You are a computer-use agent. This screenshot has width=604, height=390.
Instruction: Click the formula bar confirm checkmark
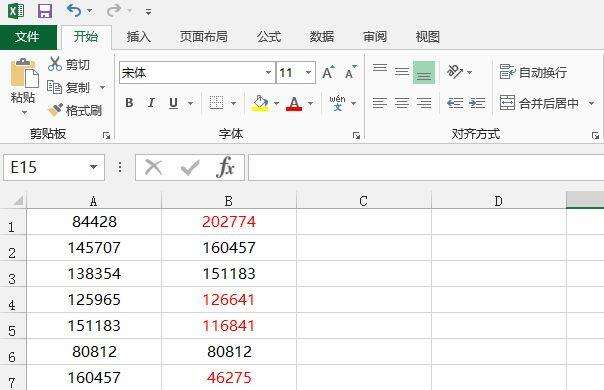(190, 167)
